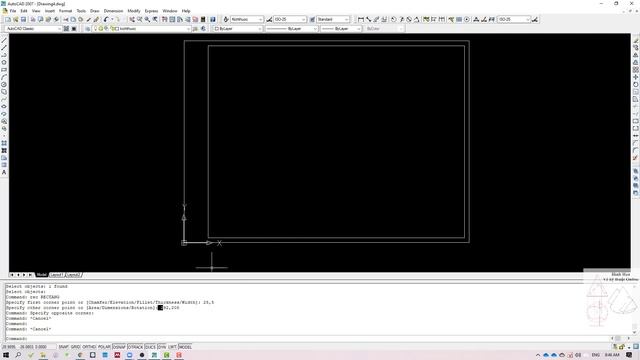
Task: Toggle ORTHO mode in status bar
Action: [x=89, y=347]
